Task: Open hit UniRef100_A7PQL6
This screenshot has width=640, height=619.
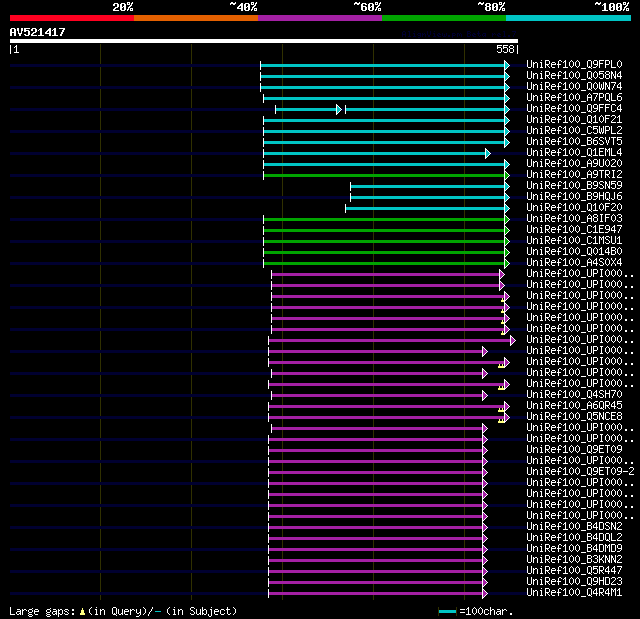Action: click(574, 98)
